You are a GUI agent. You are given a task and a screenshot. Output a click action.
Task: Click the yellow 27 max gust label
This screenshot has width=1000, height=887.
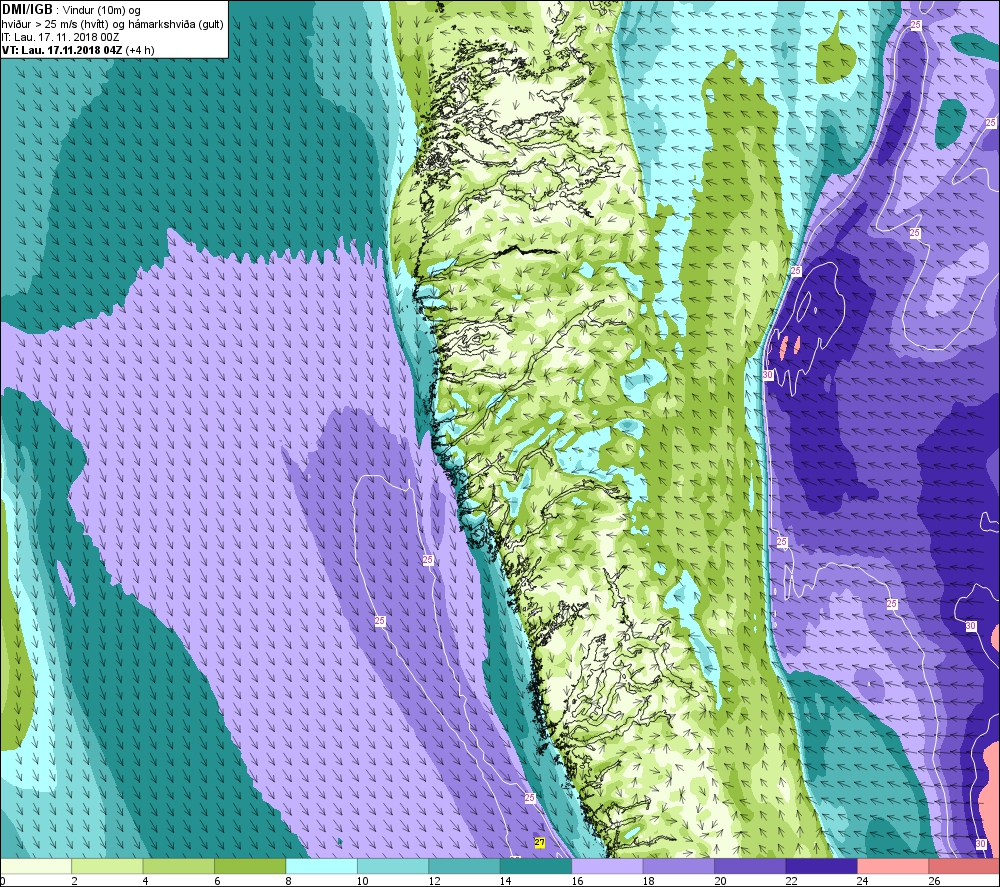tap(540, 843)
